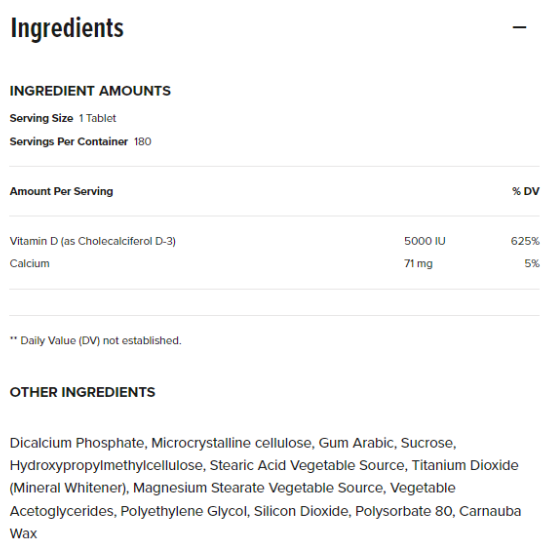Viewport: 550px width, 550px height.
Task: Click Carnauba Wax at the list end
Action: click(x=266, y=522)
